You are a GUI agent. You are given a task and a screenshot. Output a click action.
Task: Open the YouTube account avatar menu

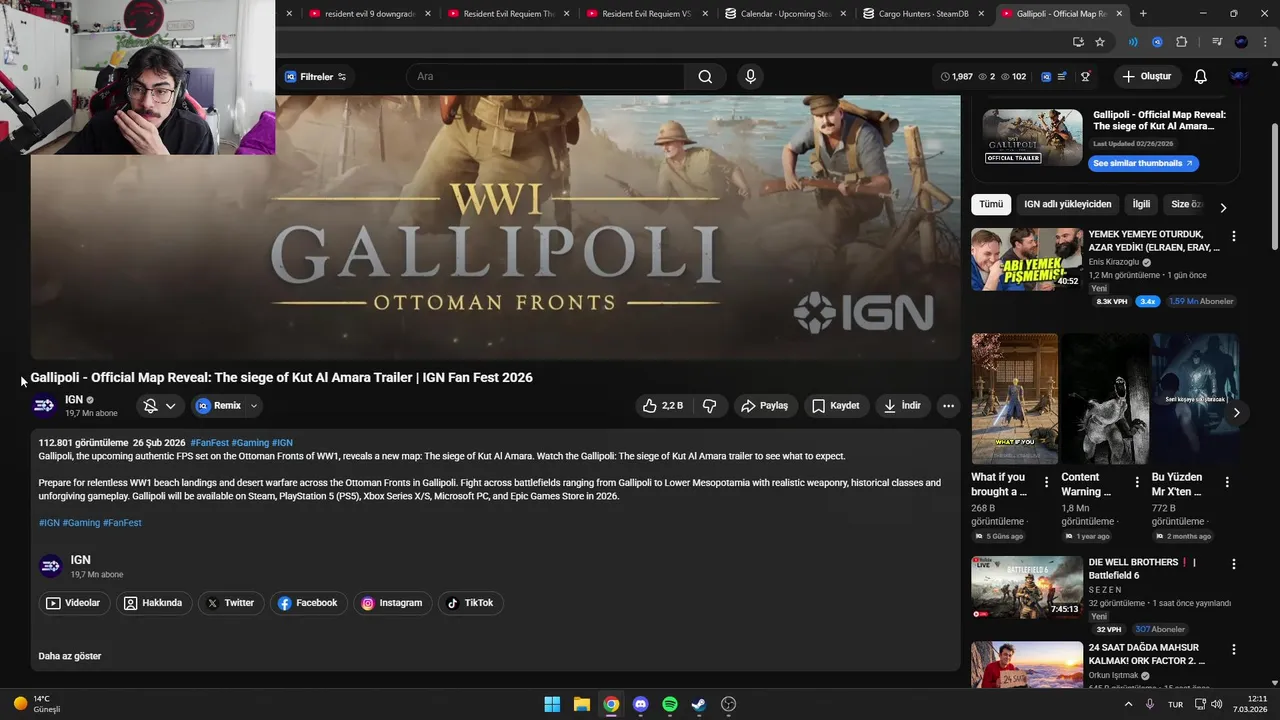[x=1240, y=77]
